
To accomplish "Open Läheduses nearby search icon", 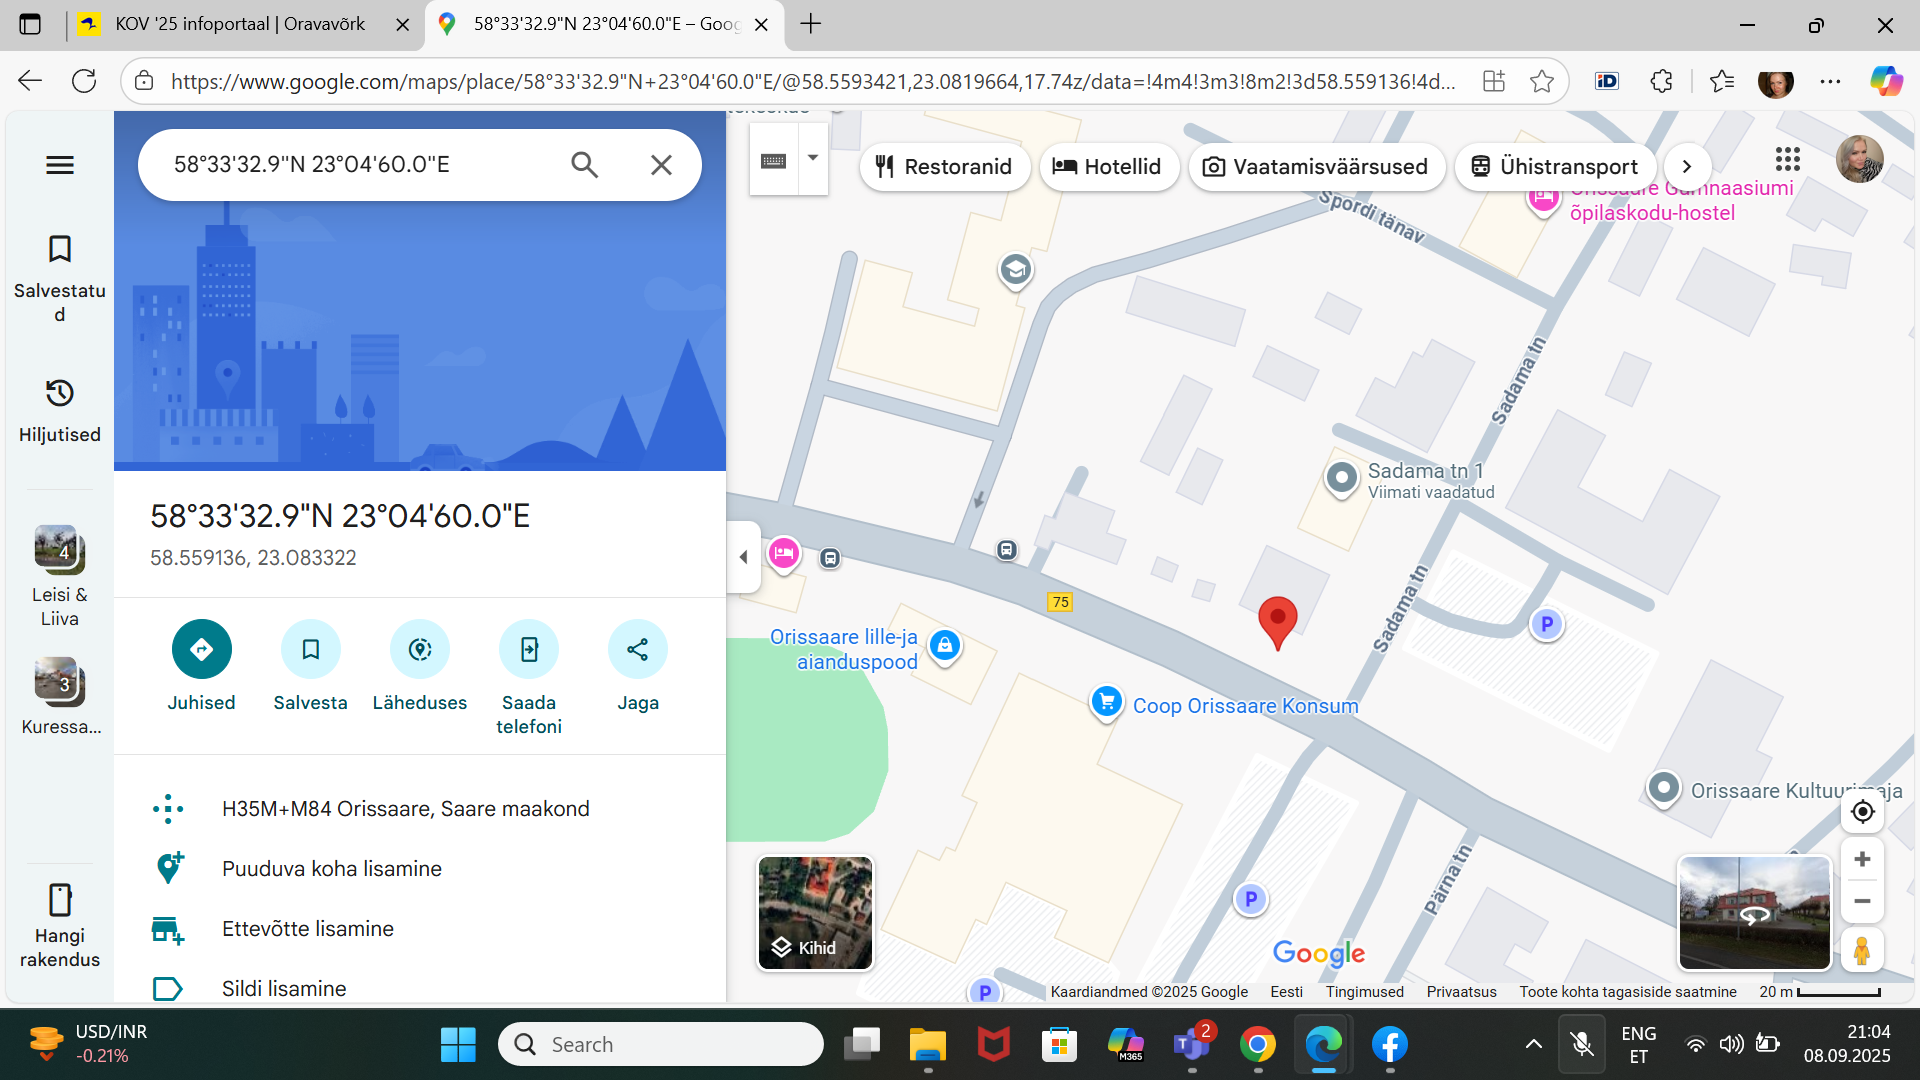I will tap(419, 650).
